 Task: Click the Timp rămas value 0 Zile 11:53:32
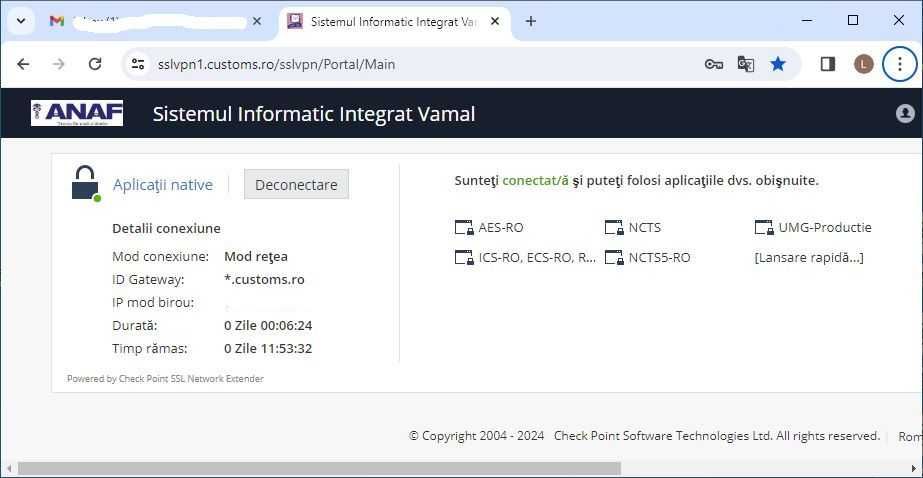268,348
